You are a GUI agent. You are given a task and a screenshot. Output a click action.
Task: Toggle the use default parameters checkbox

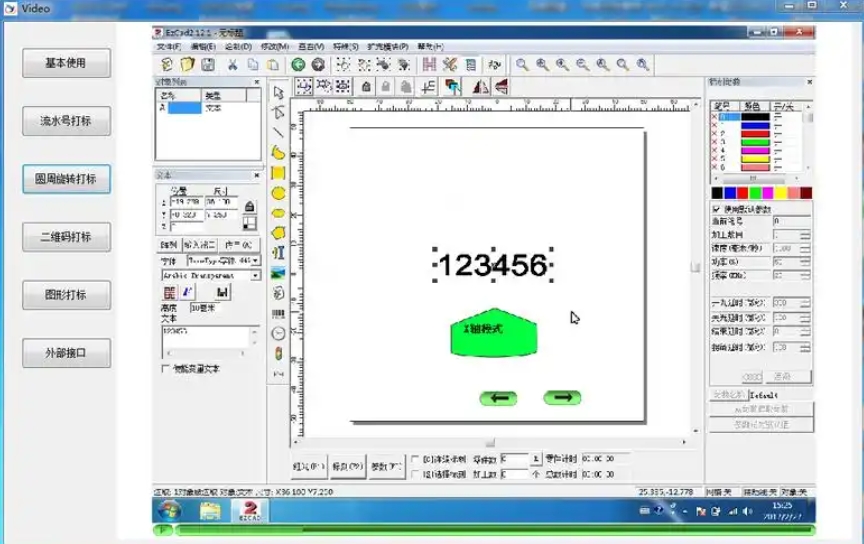point(716,208)
